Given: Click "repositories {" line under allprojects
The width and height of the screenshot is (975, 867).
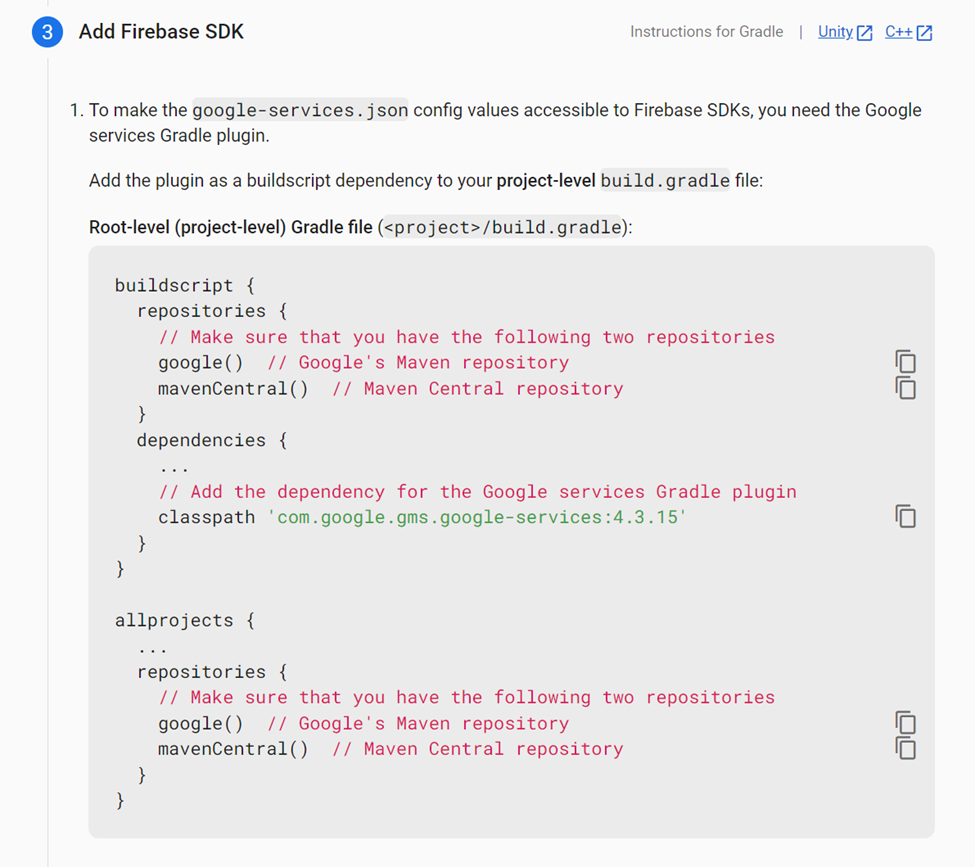Looking at the screenshot, I should pyautogui.click(x=212, y=672).
